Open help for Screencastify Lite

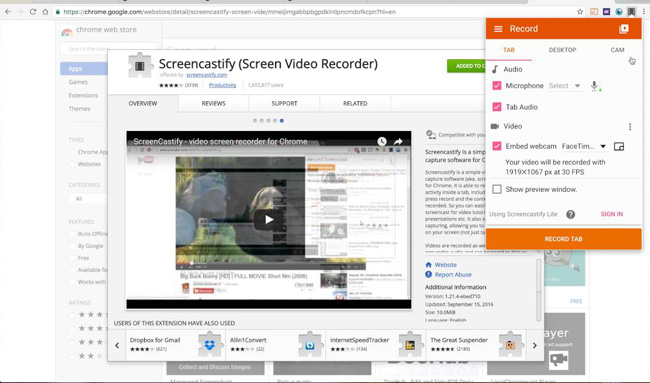pos(571,214)
